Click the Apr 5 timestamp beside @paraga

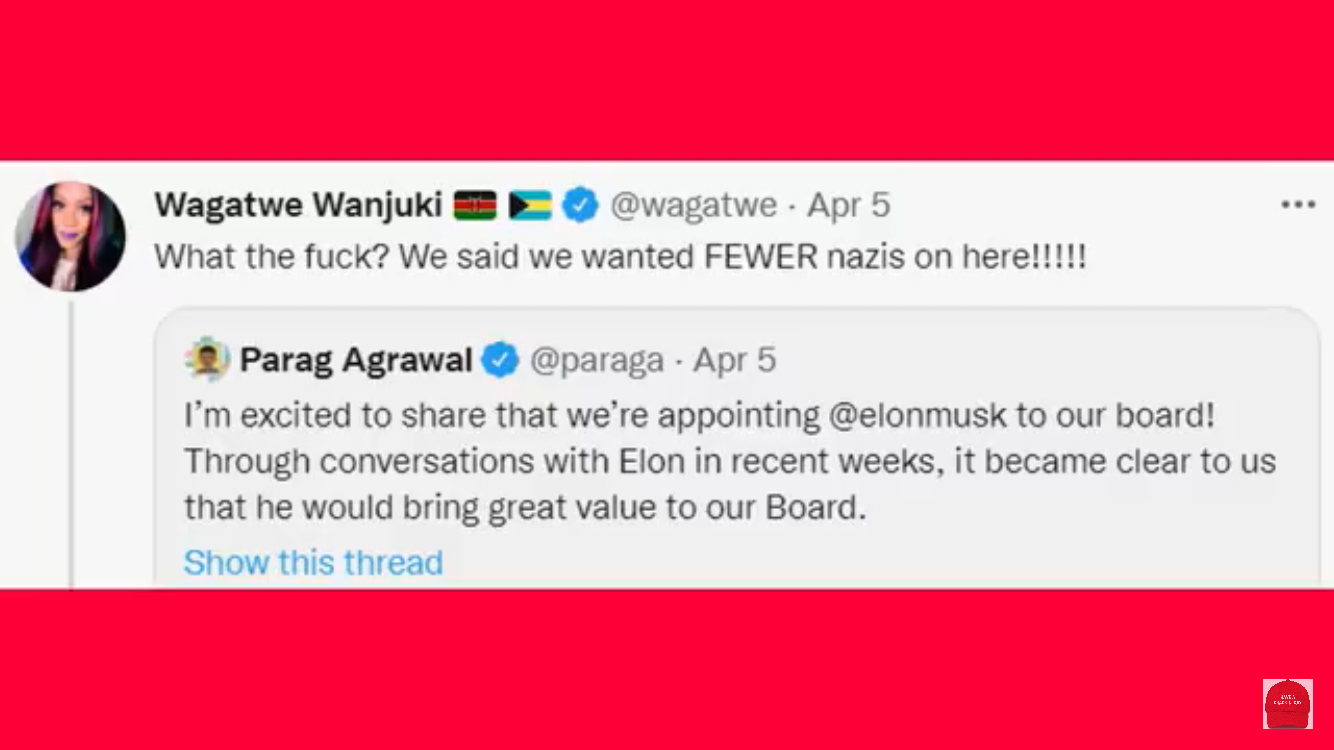734,360
